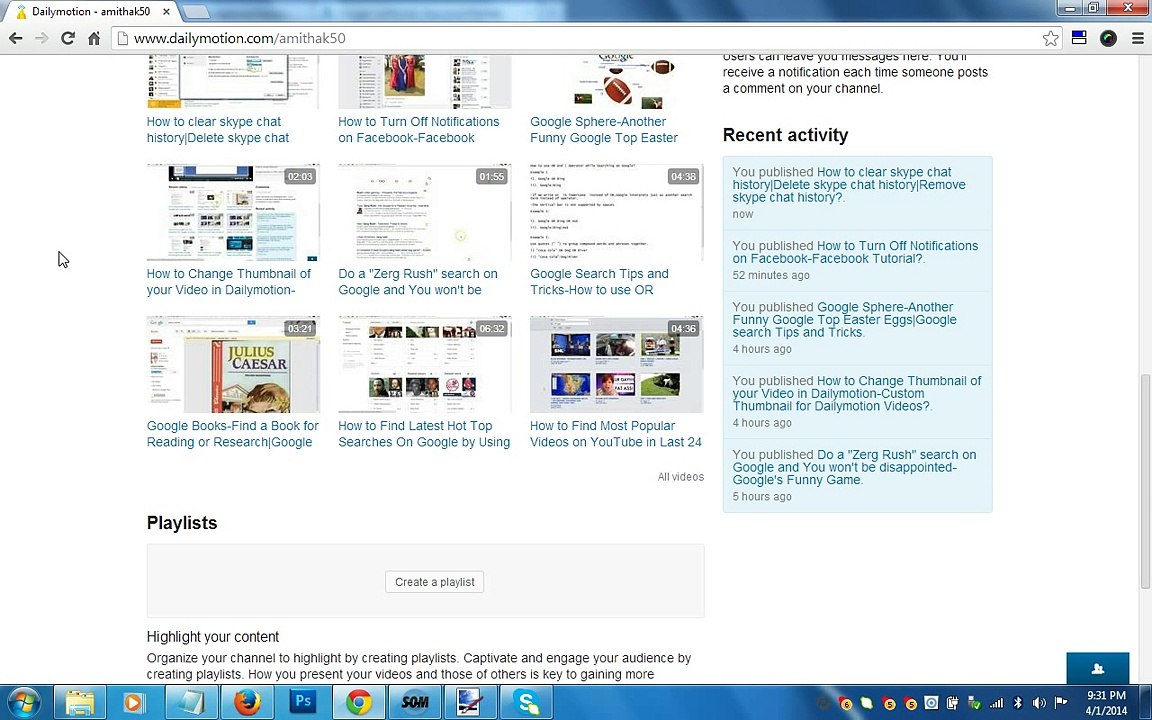Launch the media player taskbar icon

(x=134, y=702)
